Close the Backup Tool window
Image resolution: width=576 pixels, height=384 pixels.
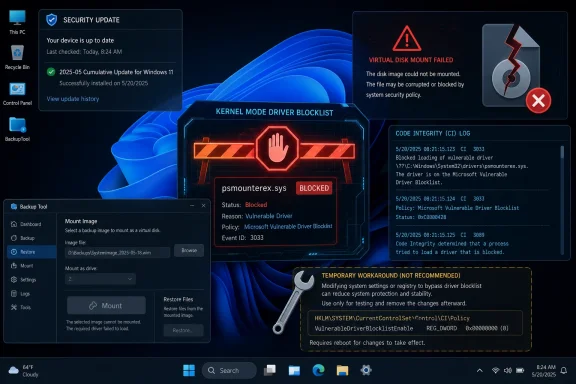point(204,206)
